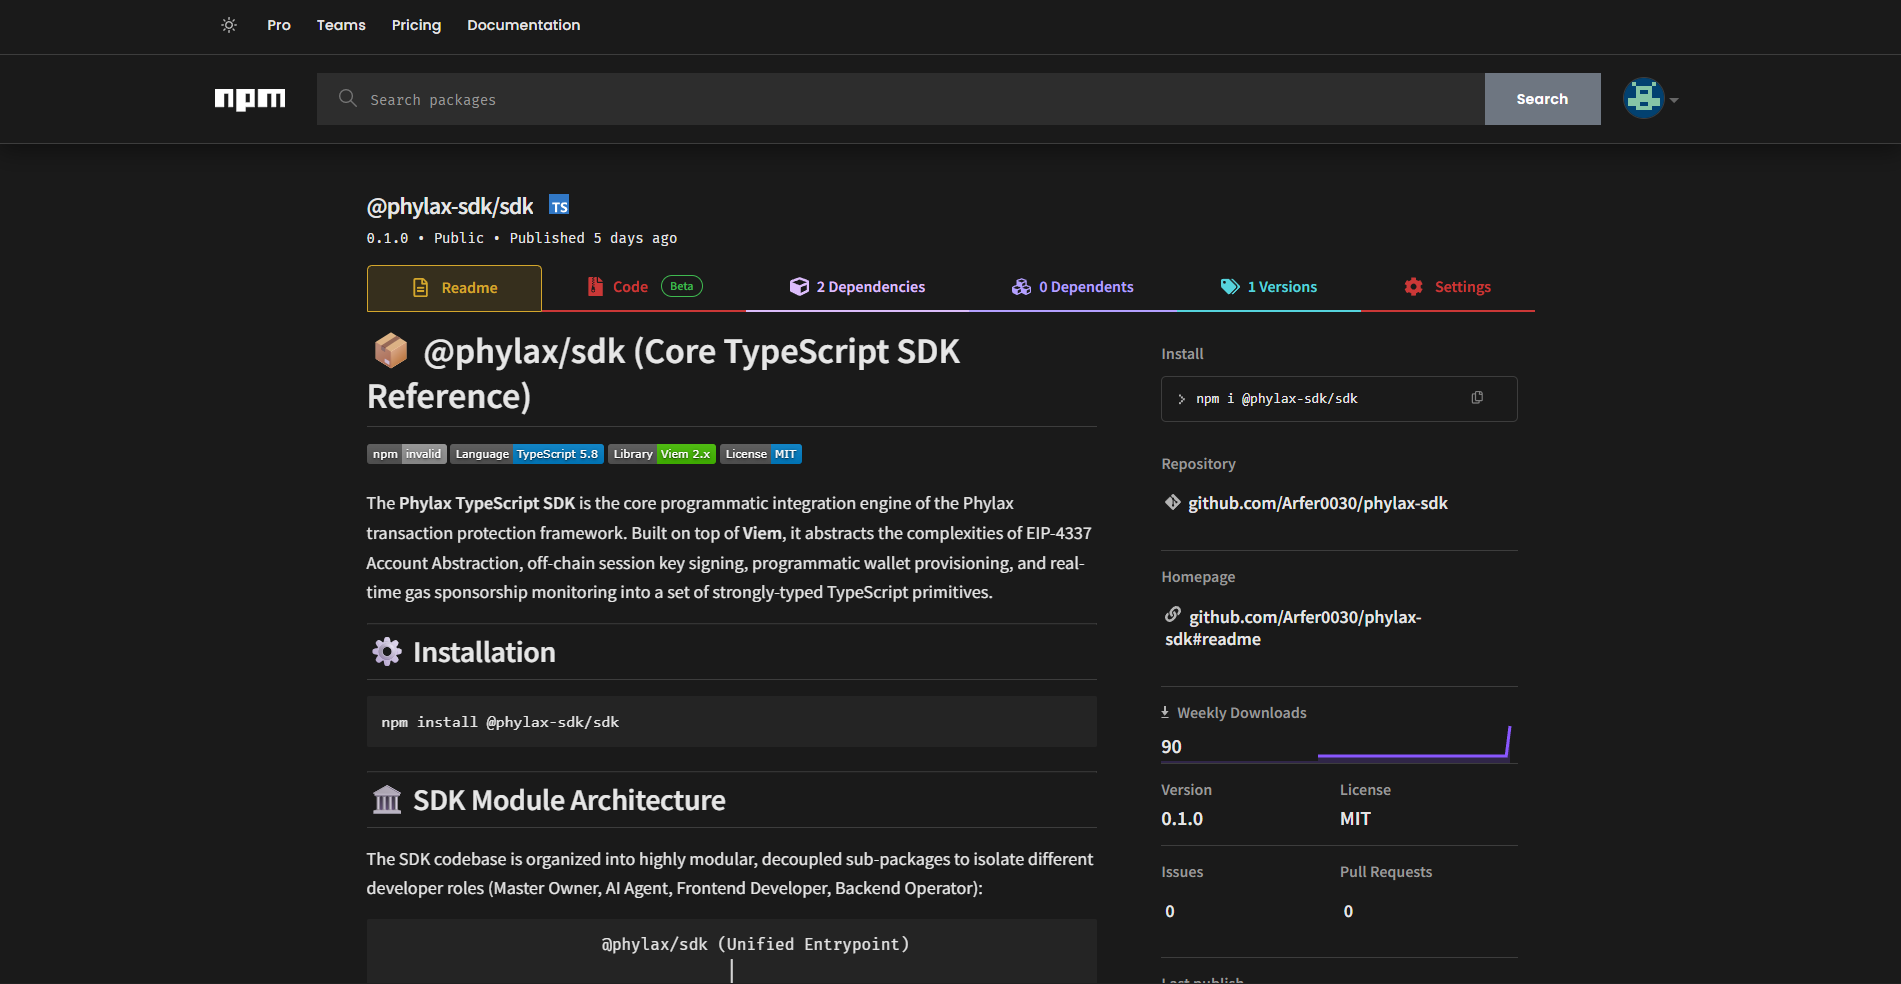Click the chevron prompt icon in install box
Screen dimensions: 1901x984
[1181, 399]
